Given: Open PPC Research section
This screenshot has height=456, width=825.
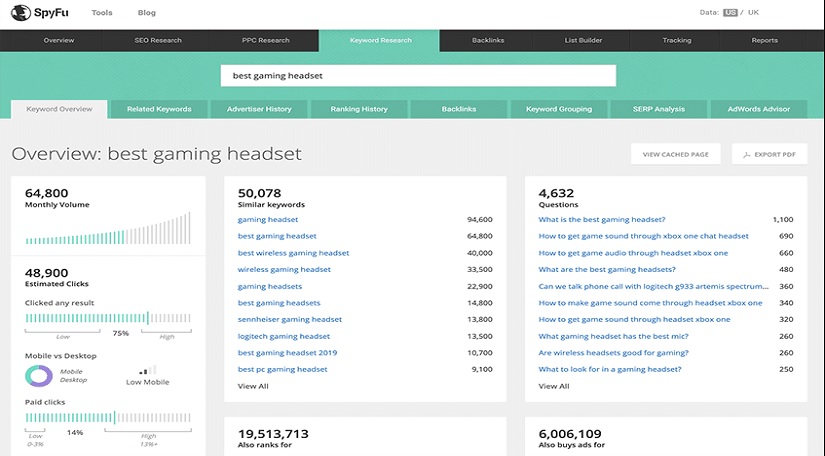Looking at the screenshot, I should 266,40.
